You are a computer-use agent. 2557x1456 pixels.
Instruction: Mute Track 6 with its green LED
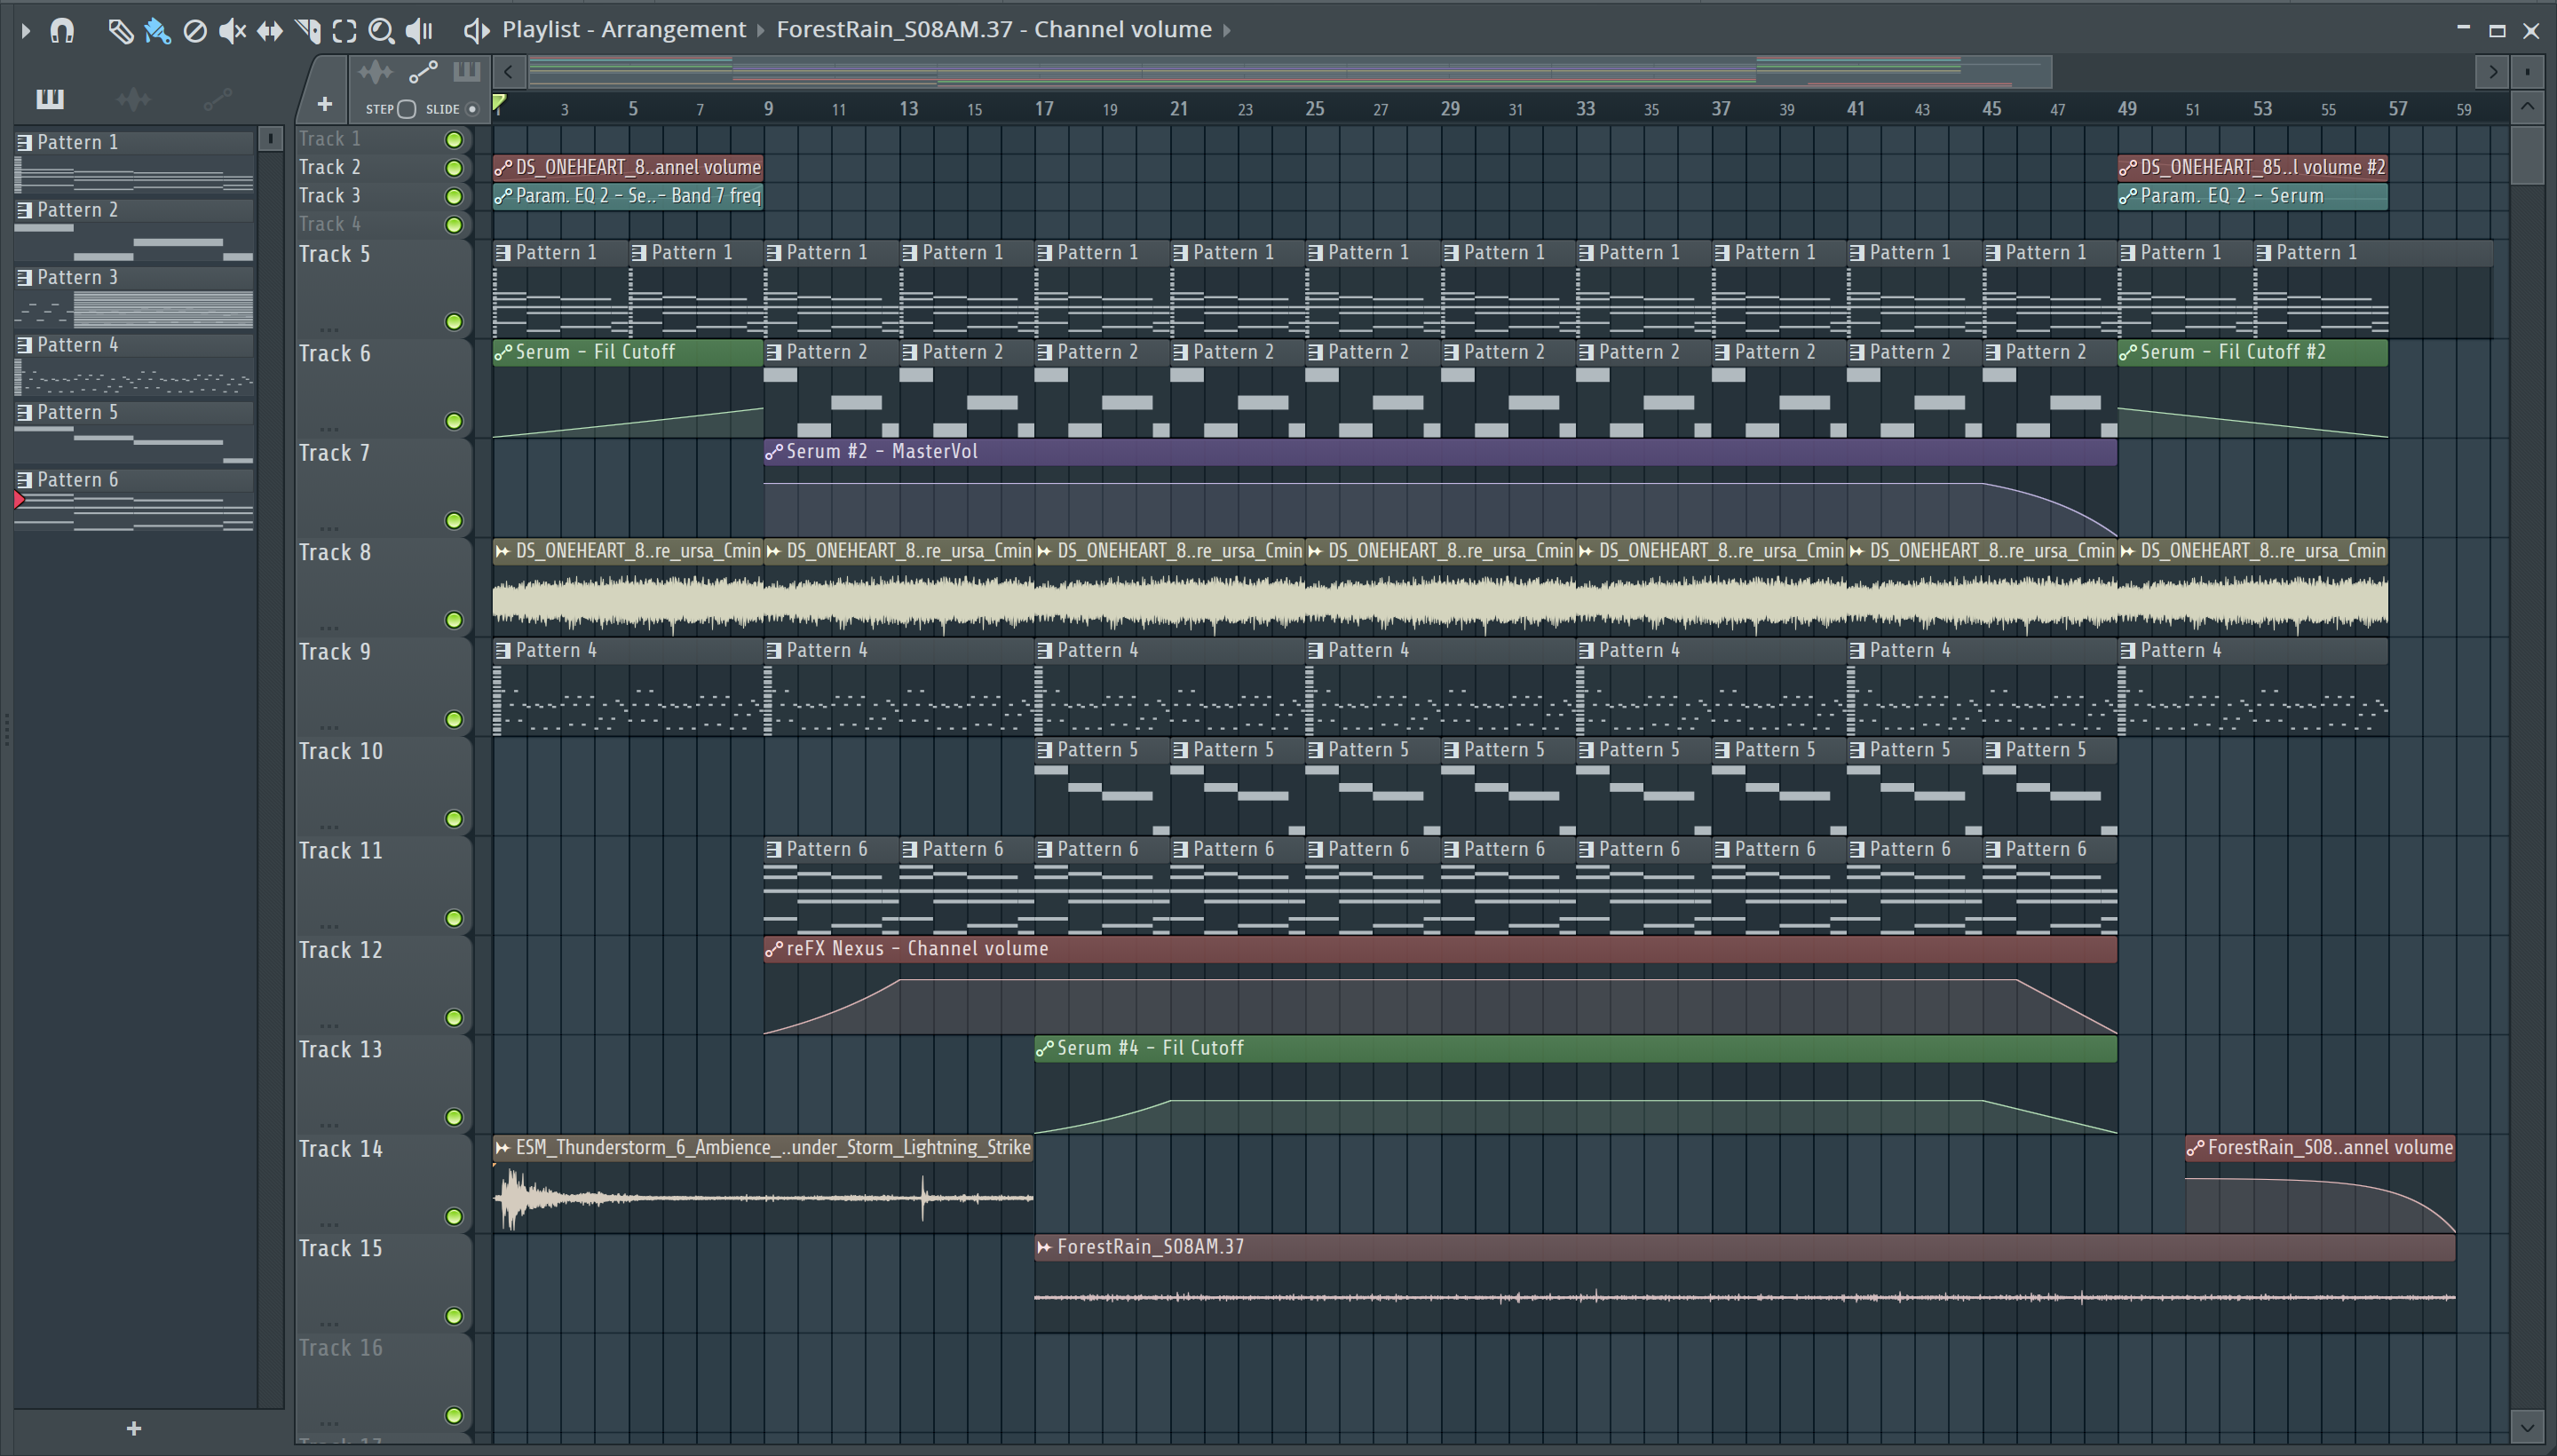pyautogui.click(x=454, y=421)
